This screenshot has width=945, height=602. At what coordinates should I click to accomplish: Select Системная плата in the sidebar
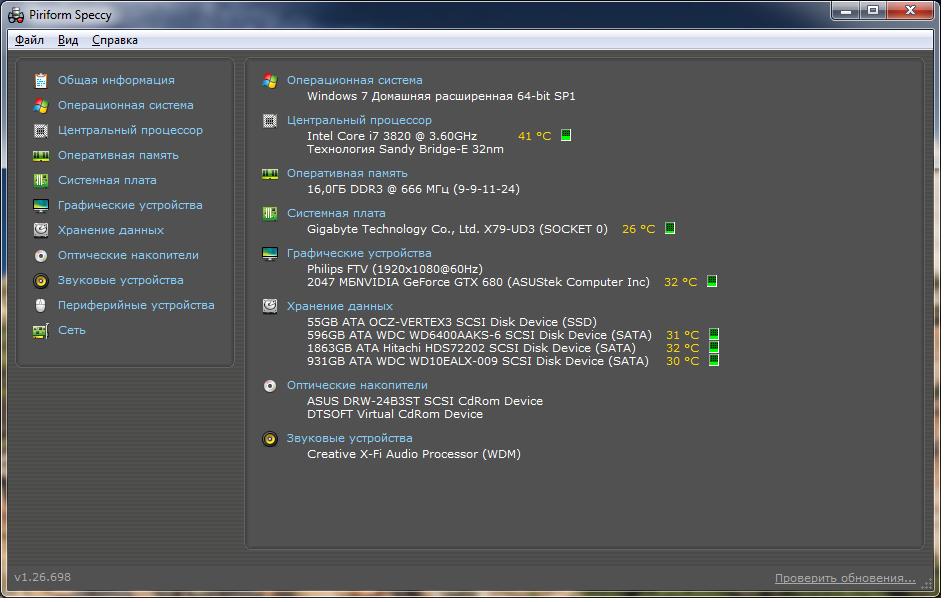pyautogui.click(x=107, y=180)
